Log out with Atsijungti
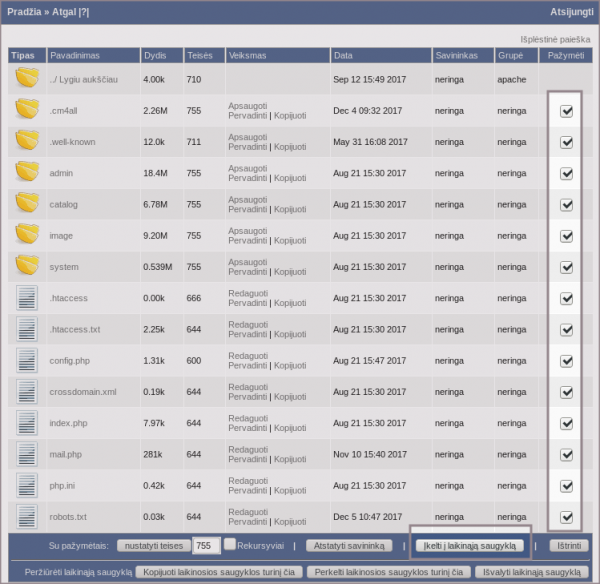Viewport: 600px width, 584px height. (x=572, y=12)
